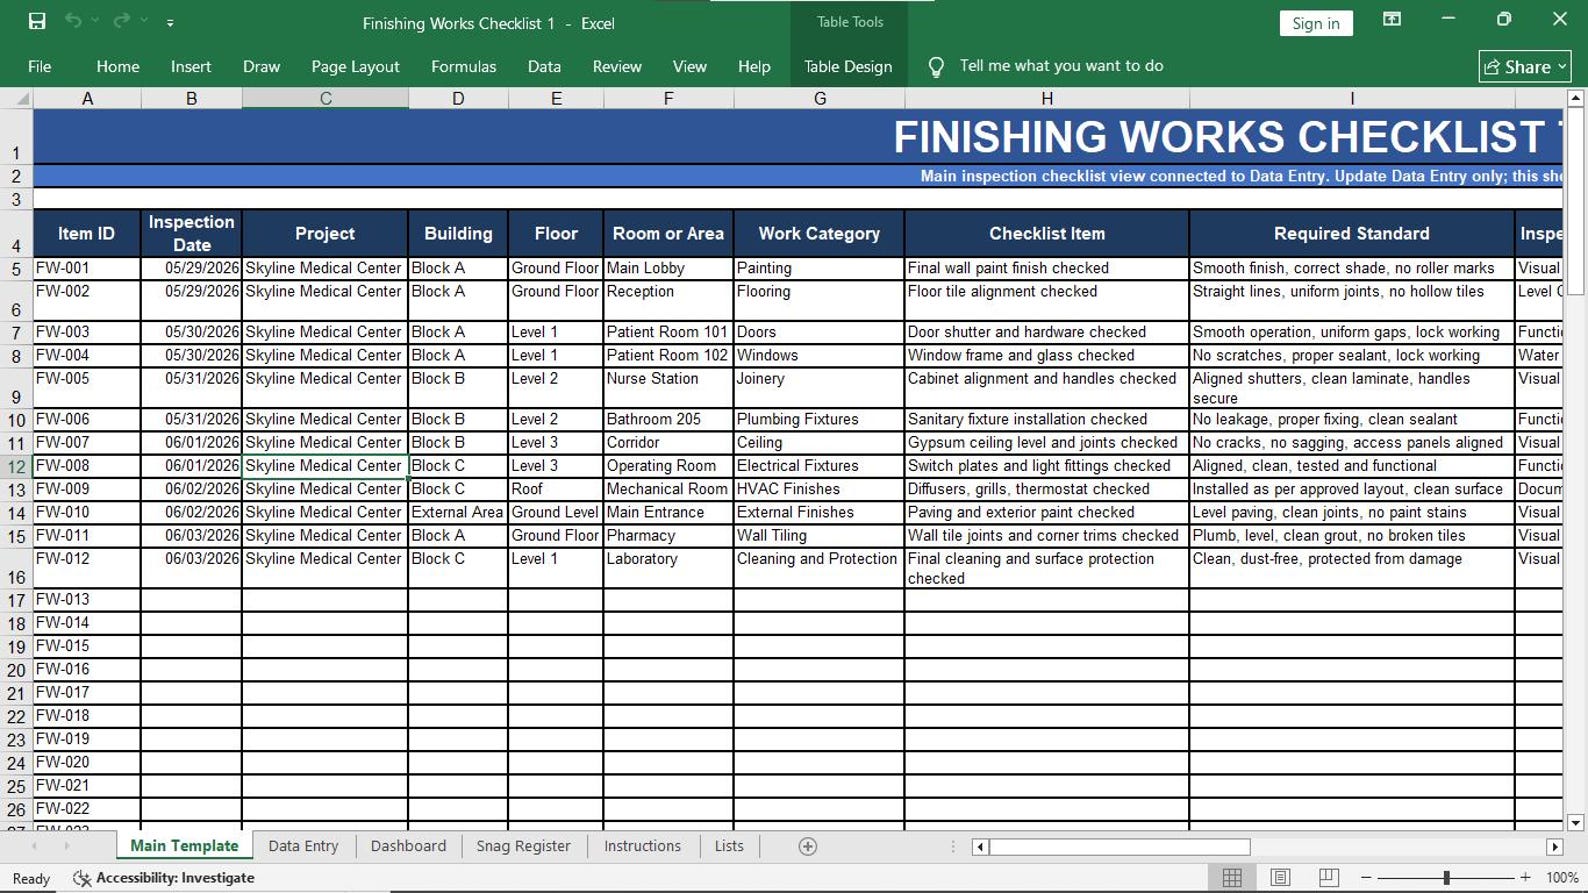Click the Save icon in the title bar

(x=37, y=21)
